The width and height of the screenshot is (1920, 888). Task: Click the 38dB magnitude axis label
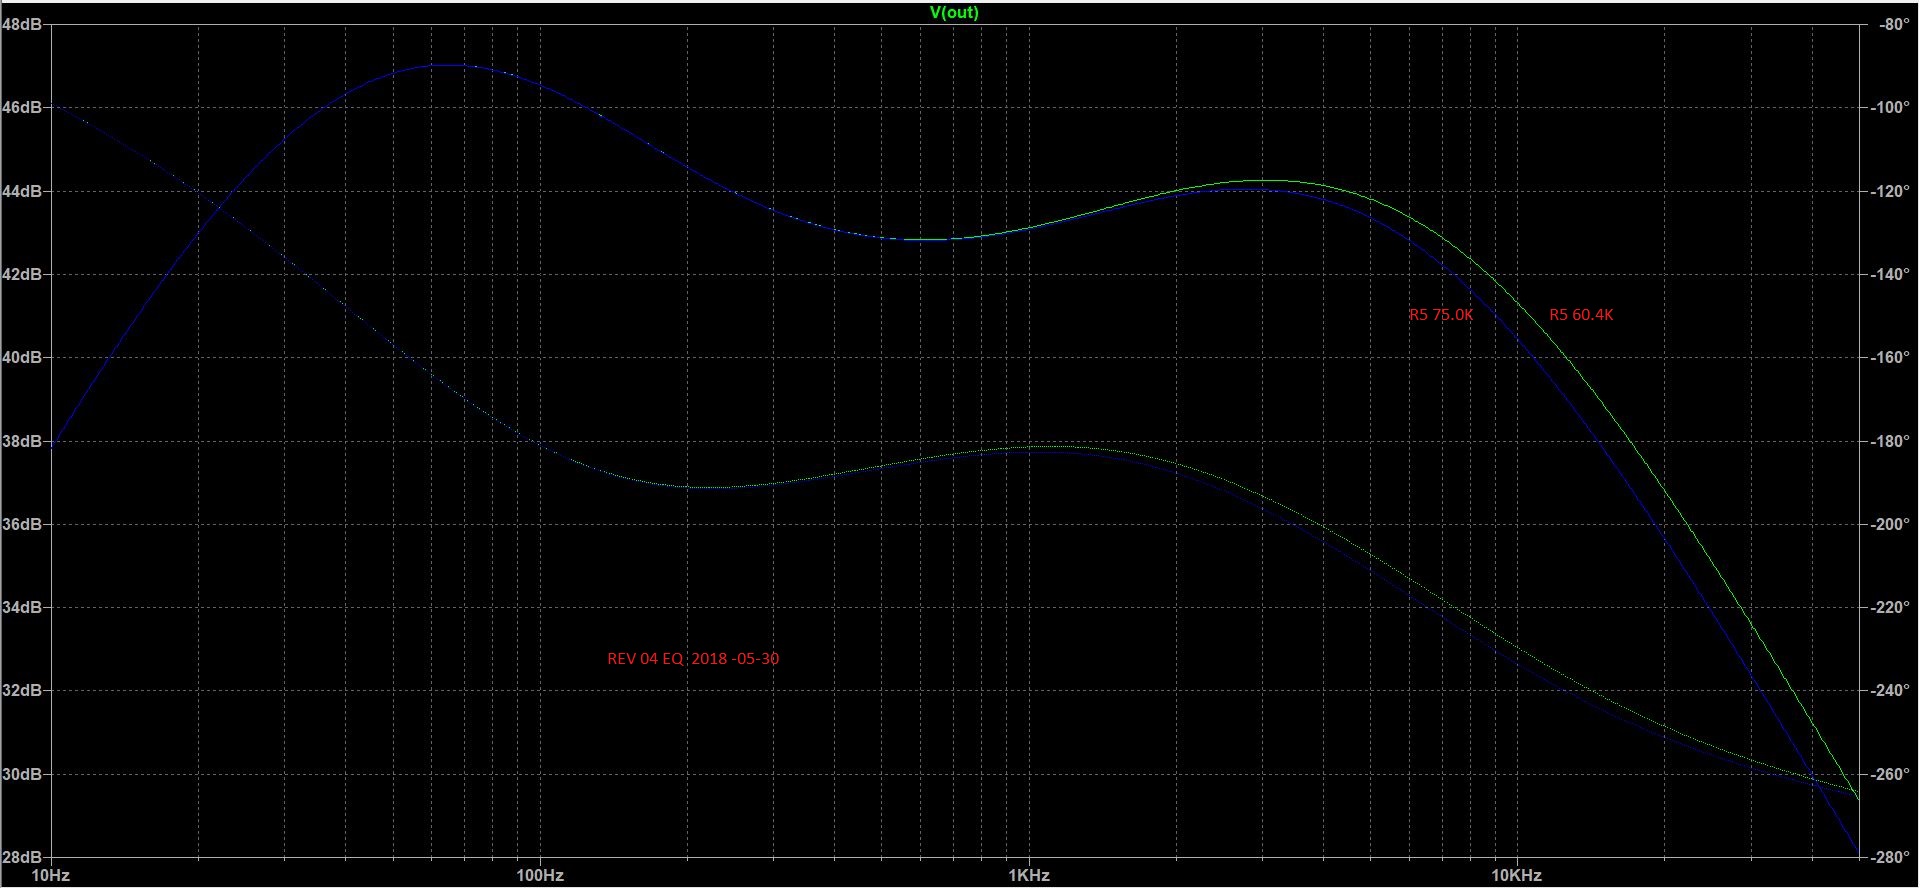21,441
